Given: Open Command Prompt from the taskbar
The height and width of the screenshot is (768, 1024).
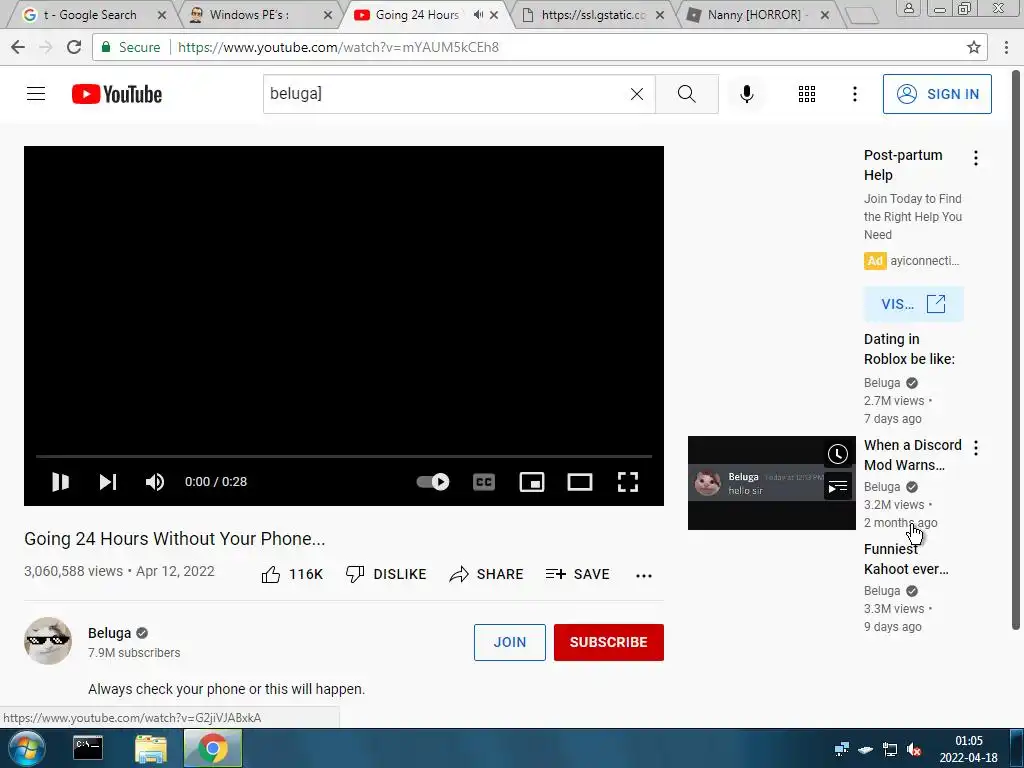Looking at the screenshot, I should pyautogui.click(x=88, y=748).
